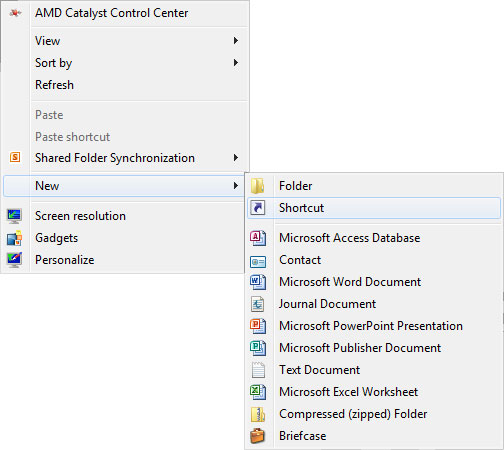
Task: Expand the View submenu arrow
Action: click(236, 41)
